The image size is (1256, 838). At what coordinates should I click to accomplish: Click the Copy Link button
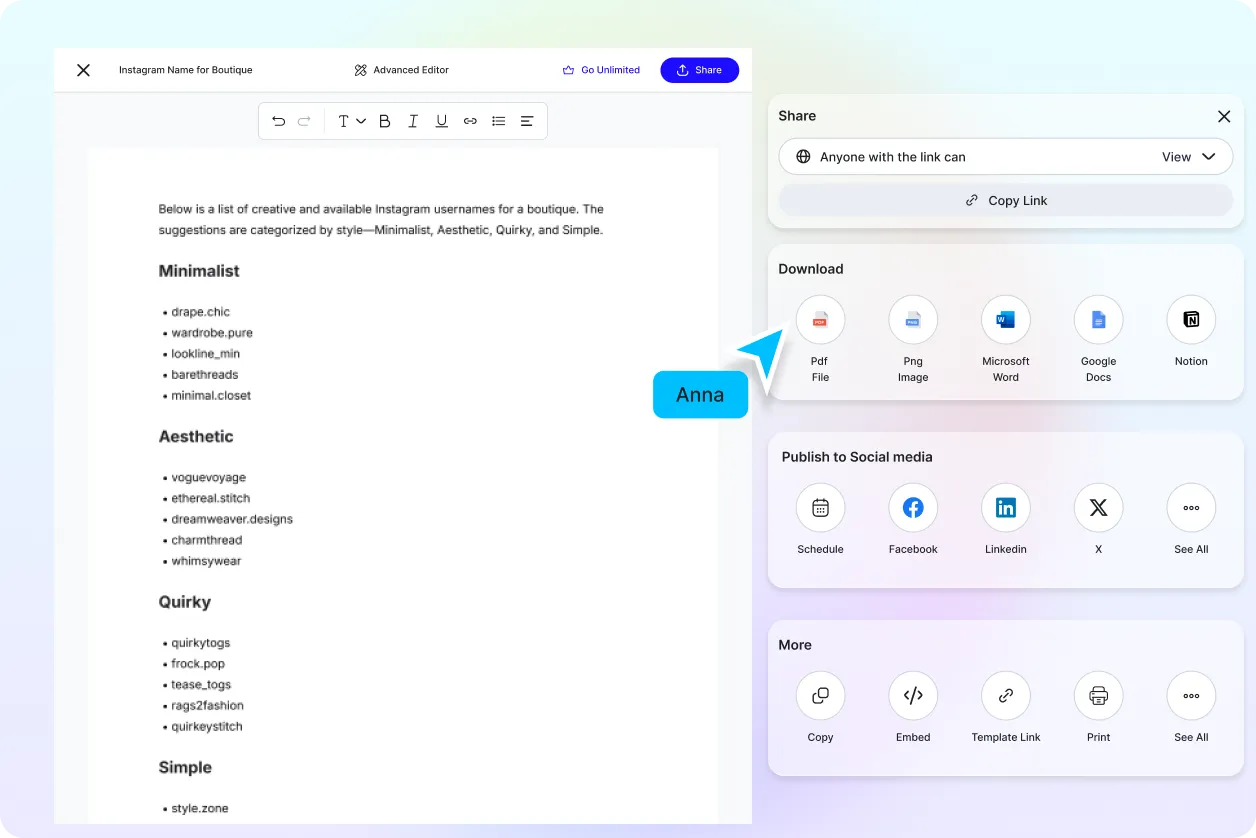click(x=1005, y=200)
